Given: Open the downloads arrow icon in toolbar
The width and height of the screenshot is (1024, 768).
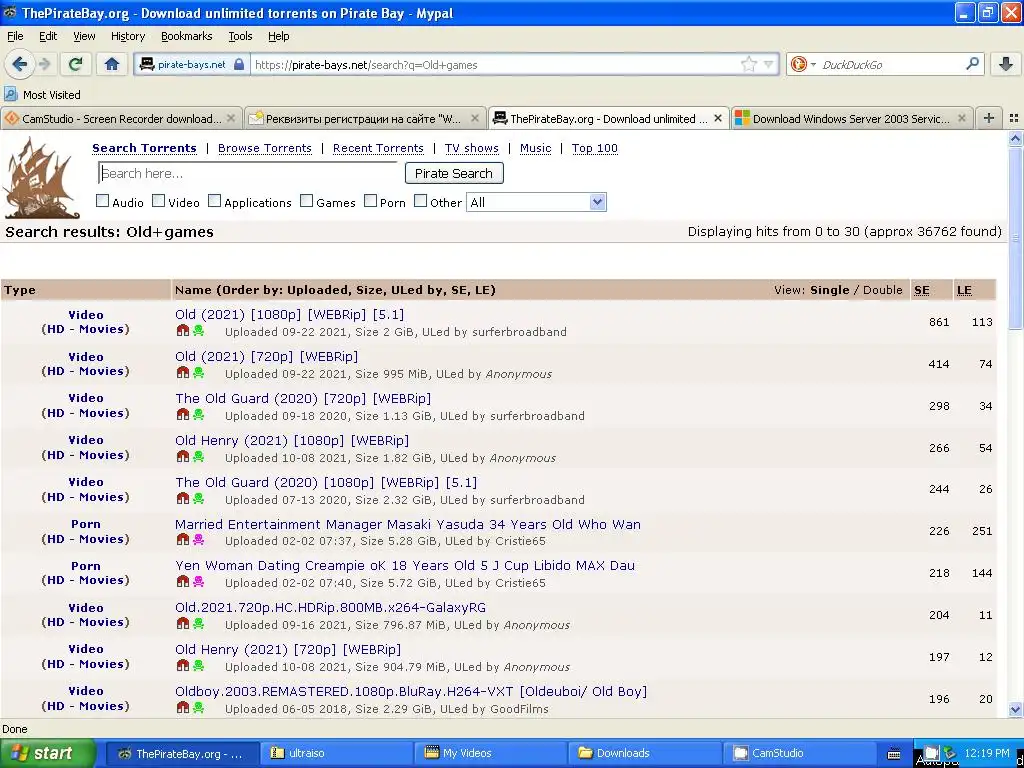Looking at the screenshot, I should [x=1006, y=64].
